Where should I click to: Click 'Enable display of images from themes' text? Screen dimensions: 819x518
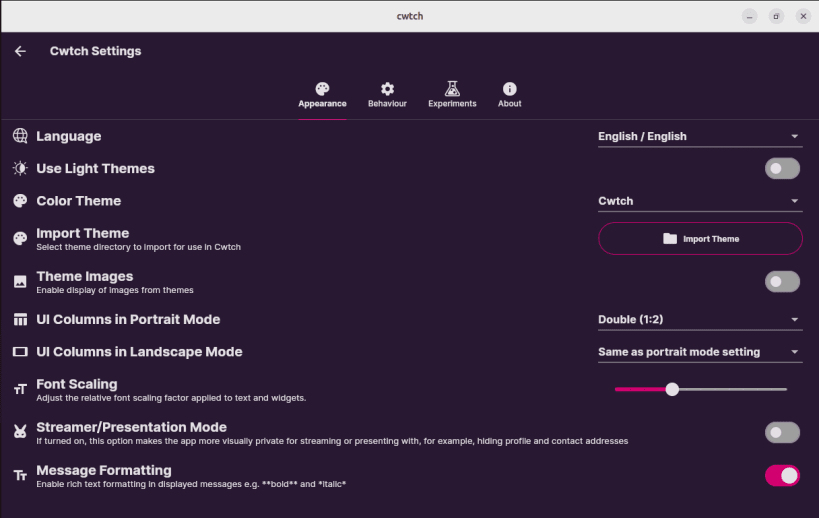pos(115,290)
